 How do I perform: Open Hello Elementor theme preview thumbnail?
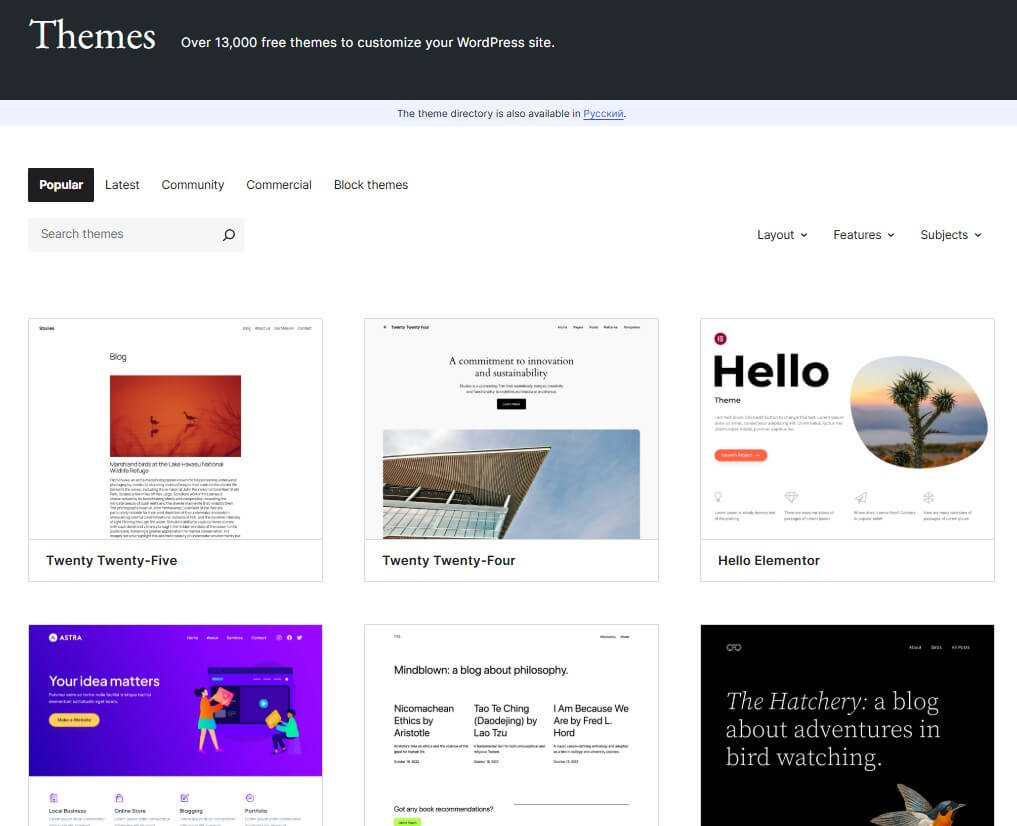tap(847, 429)
